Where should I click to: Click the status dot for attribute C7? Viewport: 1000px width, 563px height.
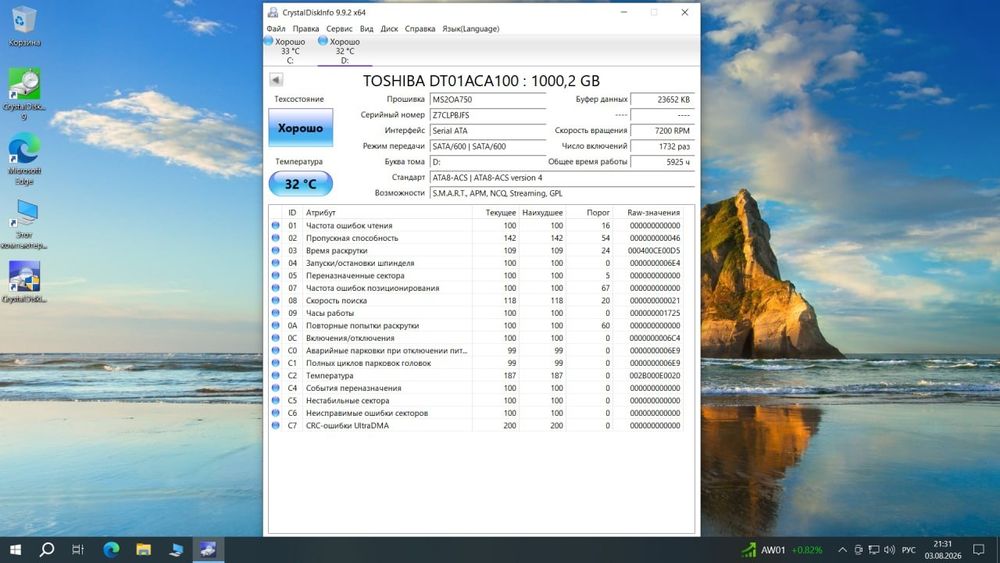click(276, 425)
